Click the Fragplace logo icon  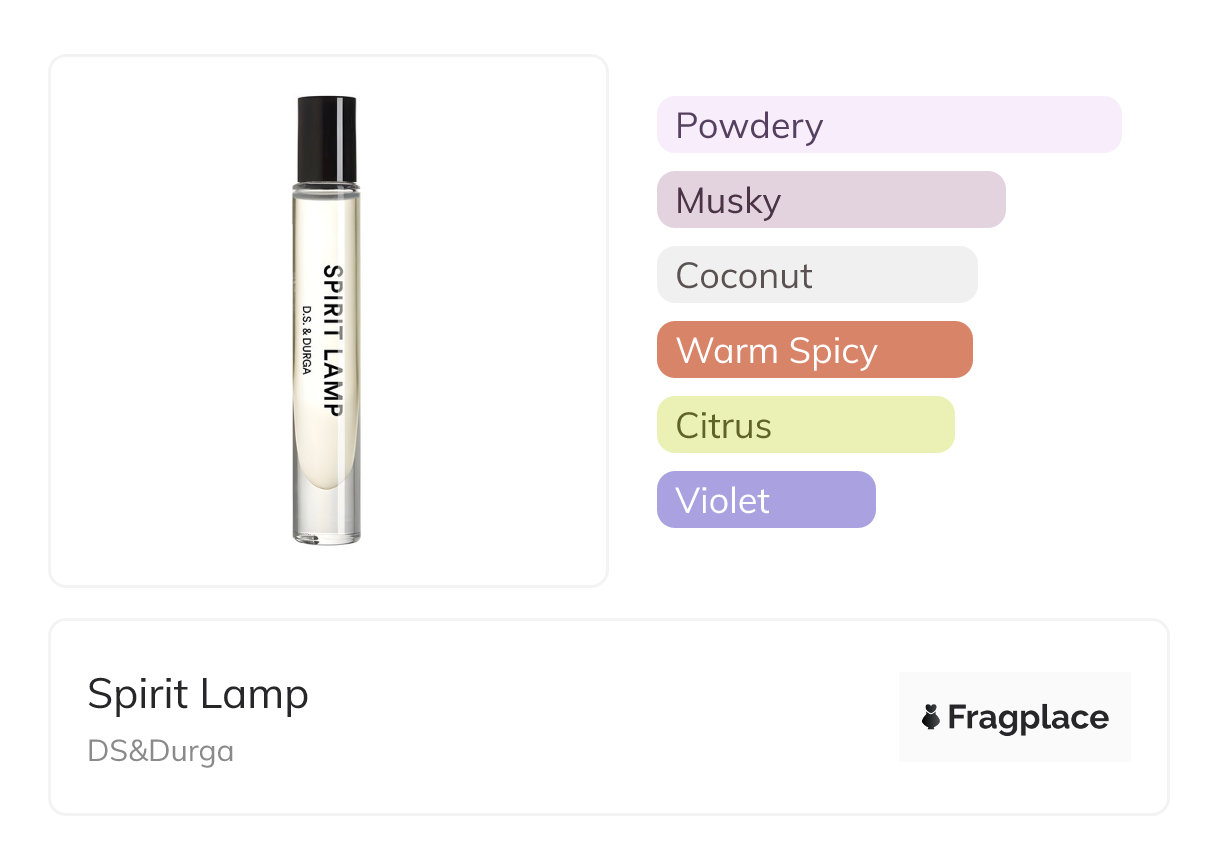(x=931, y=717)
